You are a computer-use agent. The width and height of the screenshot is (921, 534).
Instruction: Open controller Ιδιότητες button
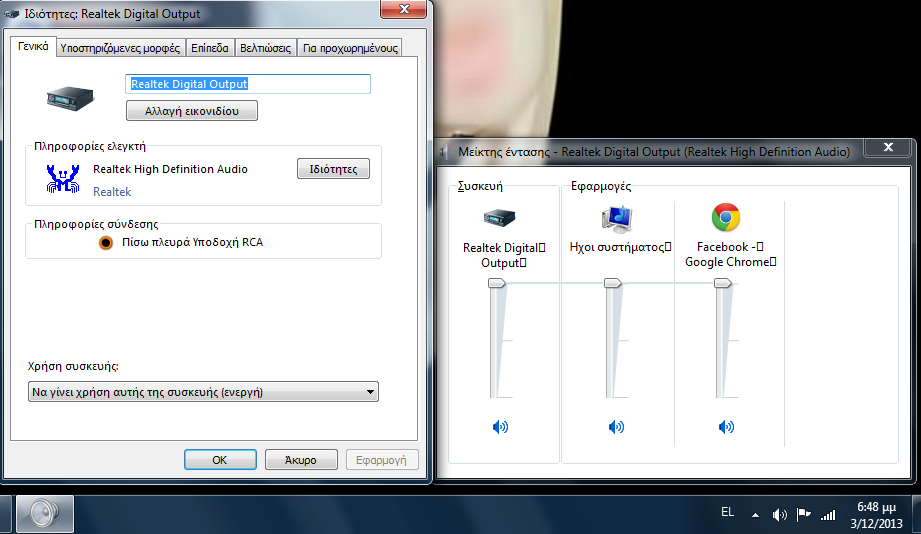[333, 169]
